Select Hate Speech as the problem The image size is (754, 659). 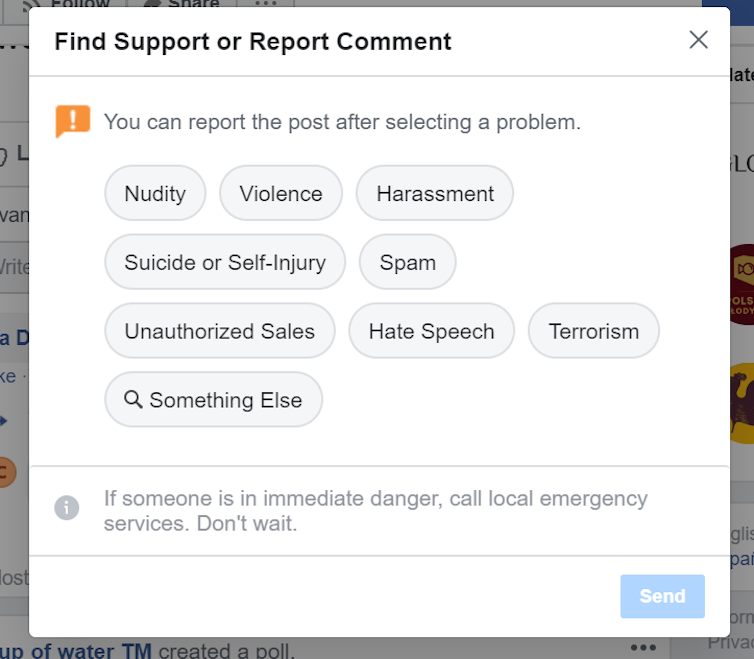(x=432, y=331)
